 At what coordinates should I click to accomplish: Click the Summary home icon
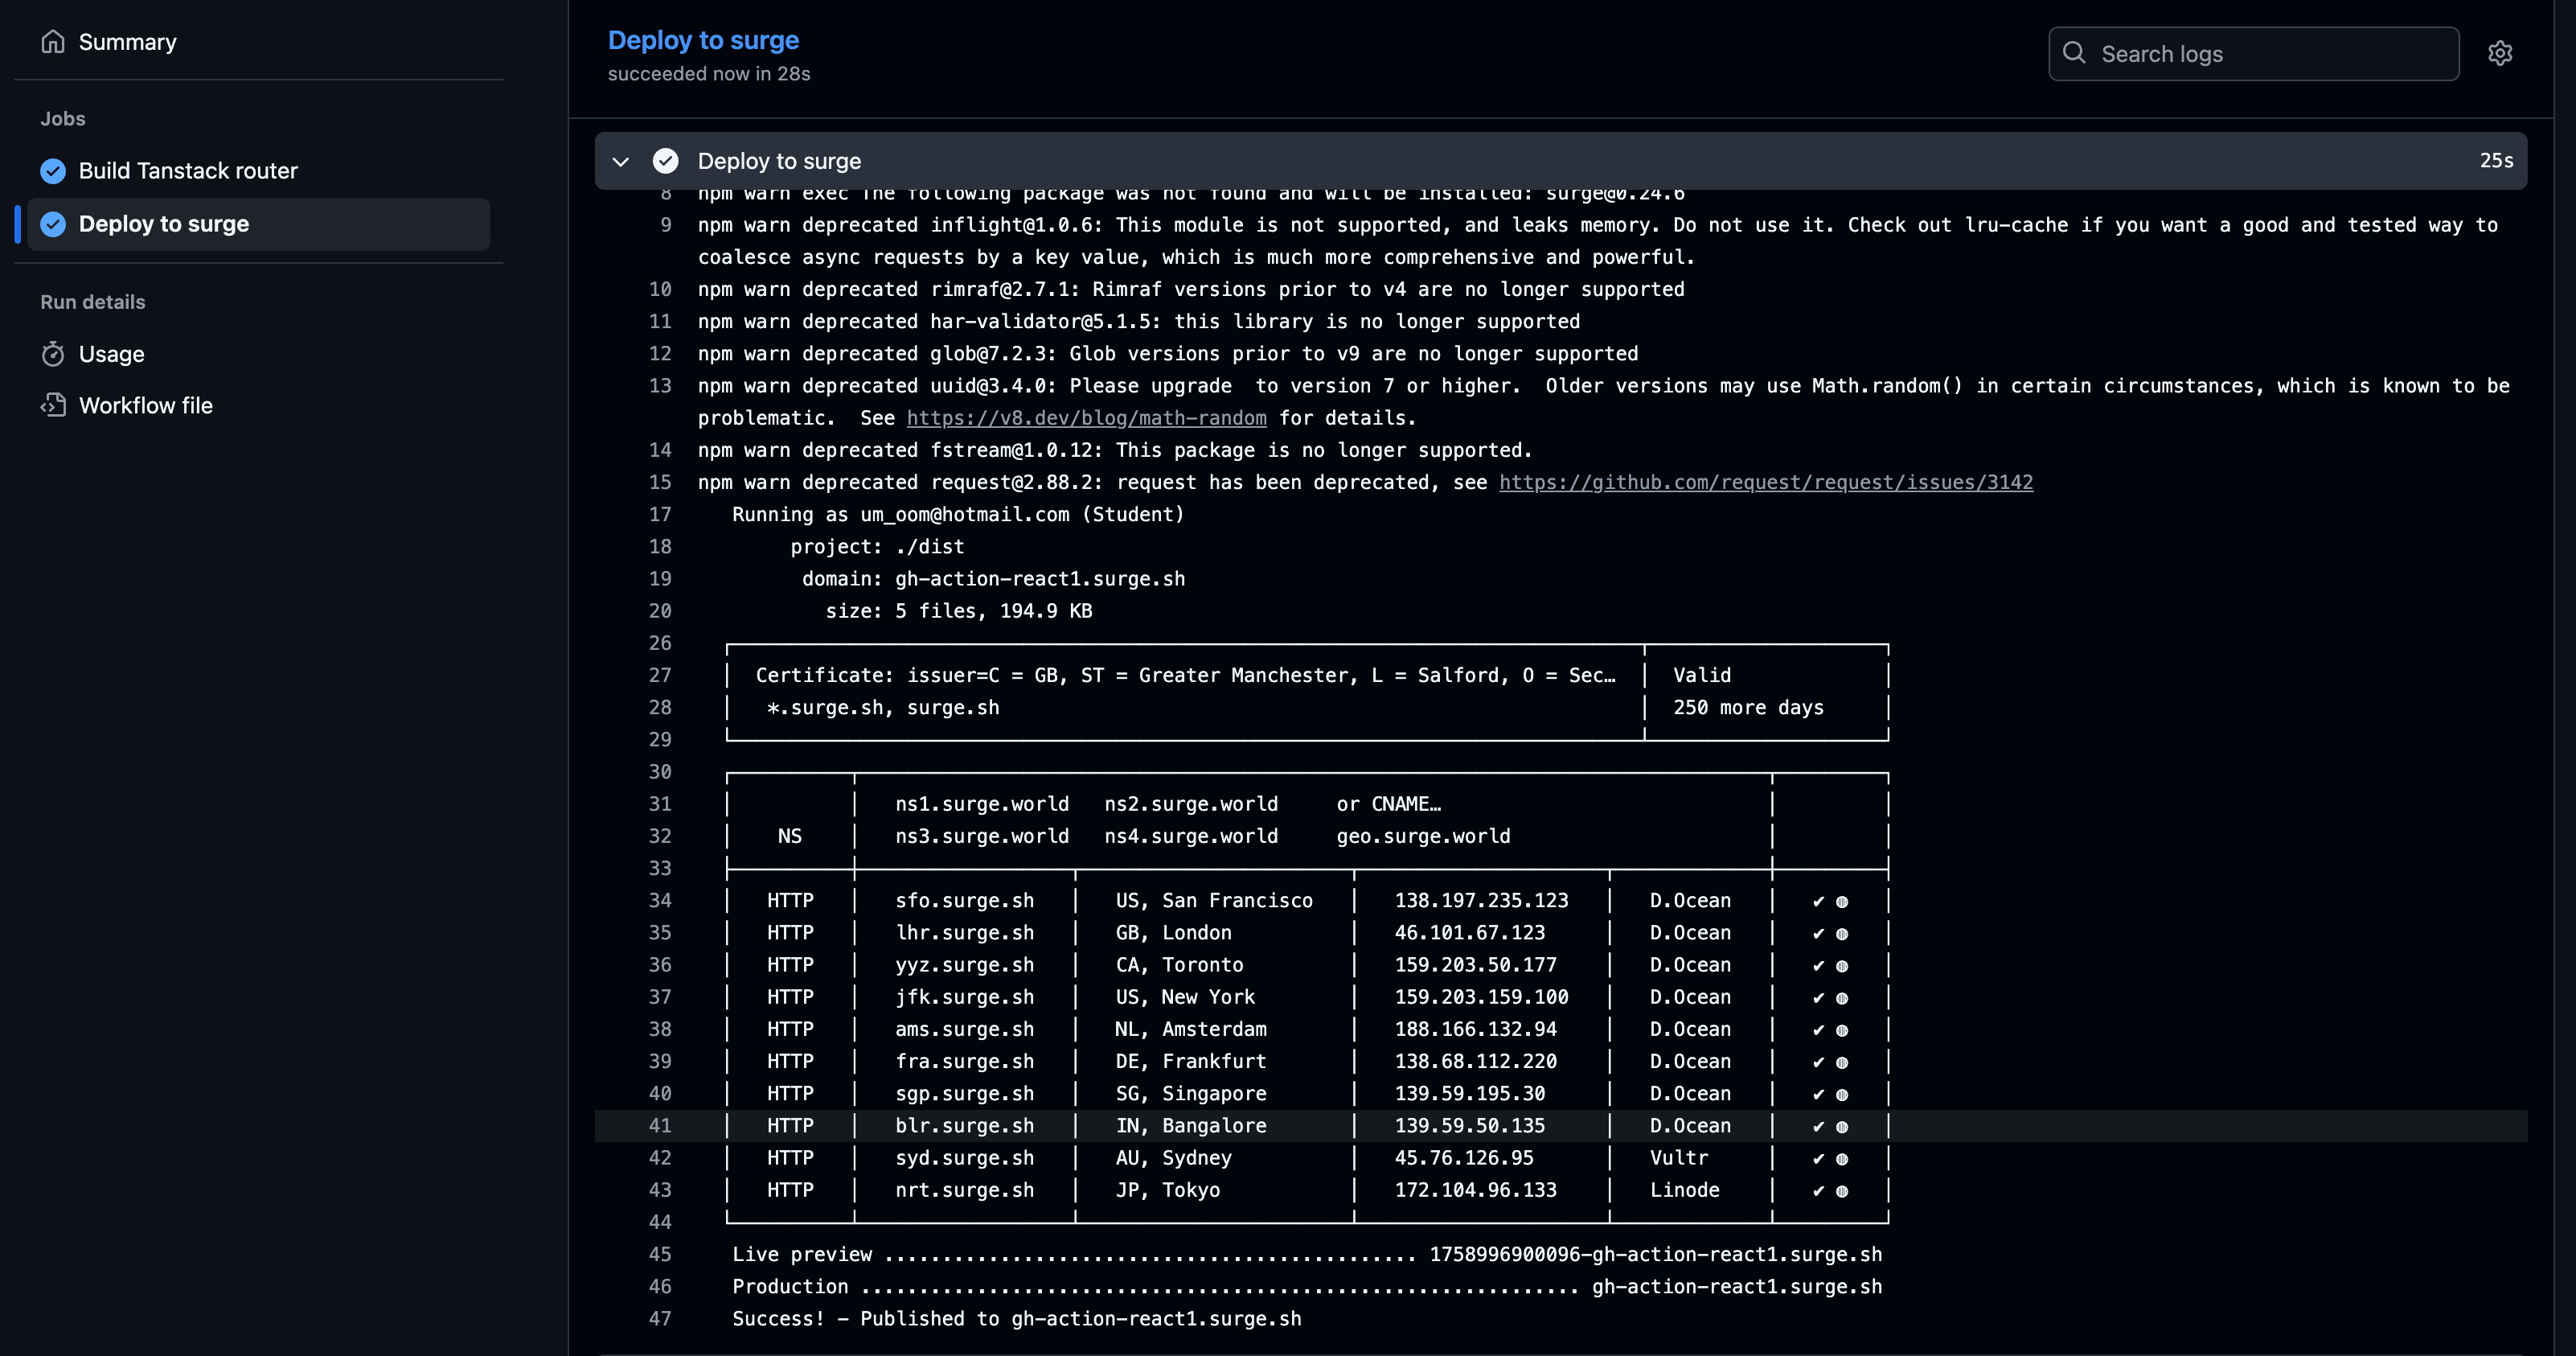click(x=53, y=42)
